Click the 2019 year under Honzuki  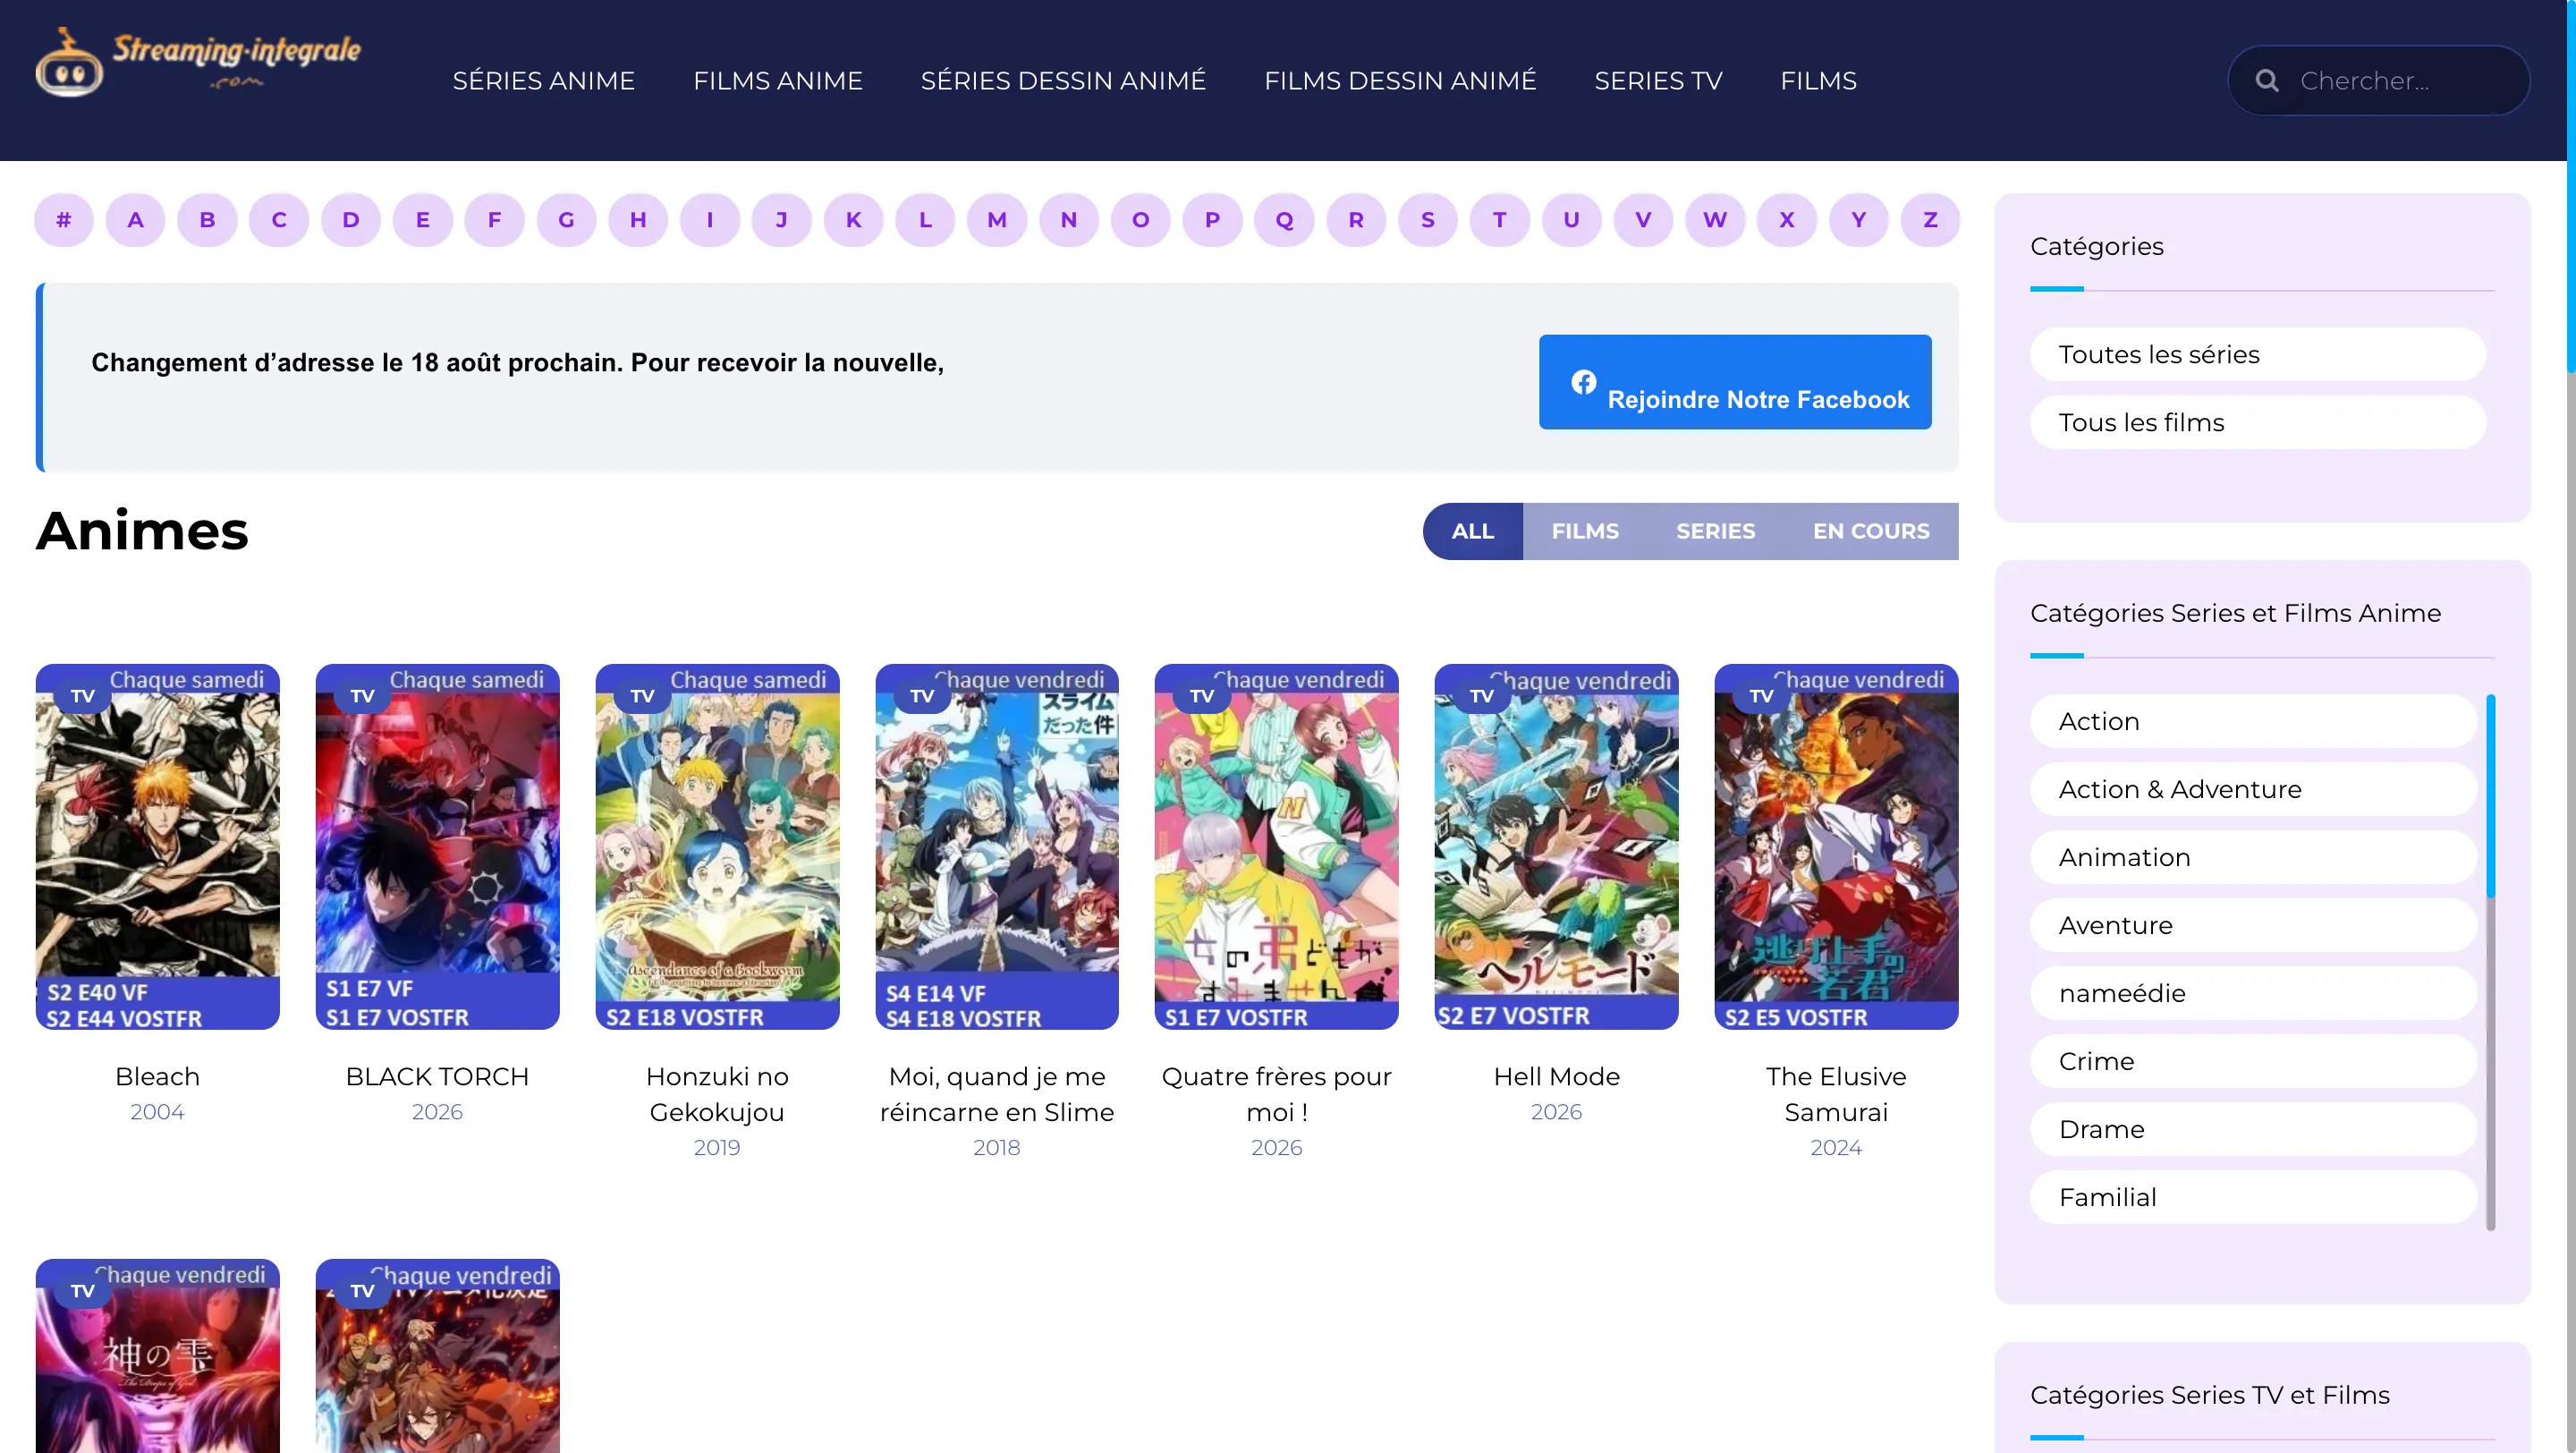pos(717,1148)
